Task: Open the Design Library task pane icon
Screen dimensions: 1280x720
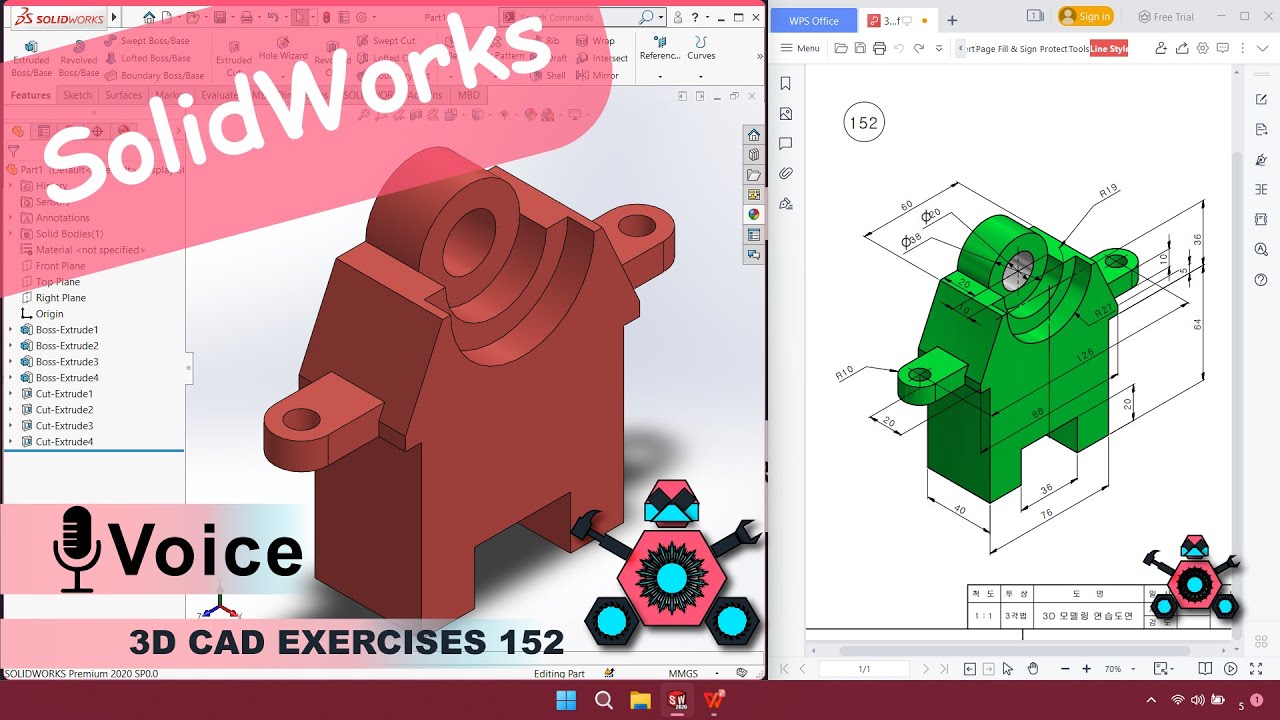Action: (x=754, y=155)
